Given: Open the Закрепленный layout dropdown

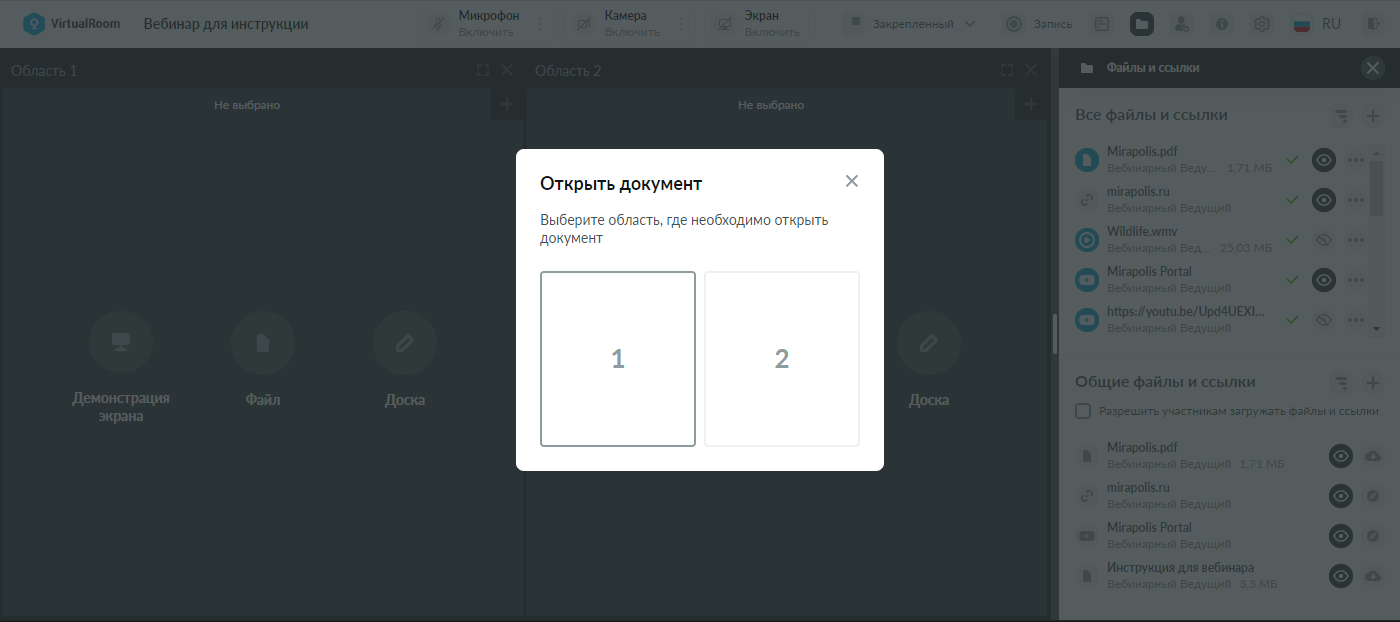Looking at the screenshot, I should pyautogui.click(x=911, y=24).
